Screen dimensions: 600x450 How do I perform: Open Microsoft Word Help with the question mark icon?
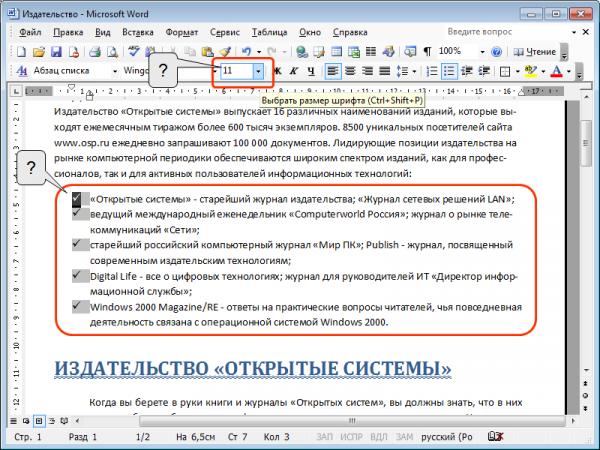[496, 52]
